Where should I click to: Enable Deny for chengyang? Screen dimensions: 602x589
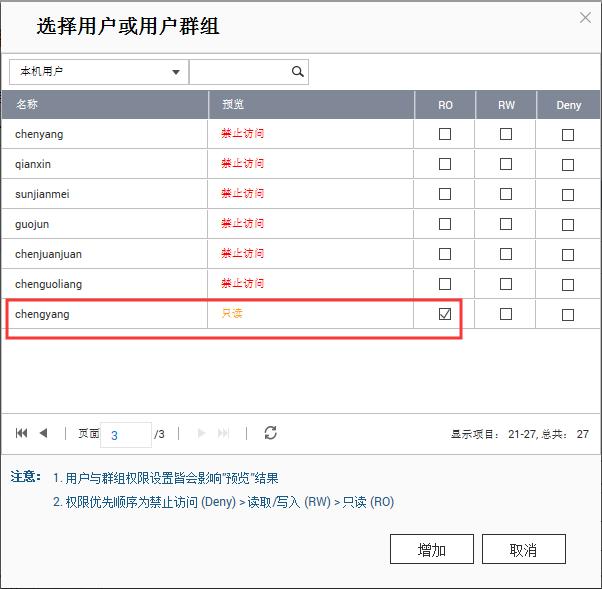568,315
